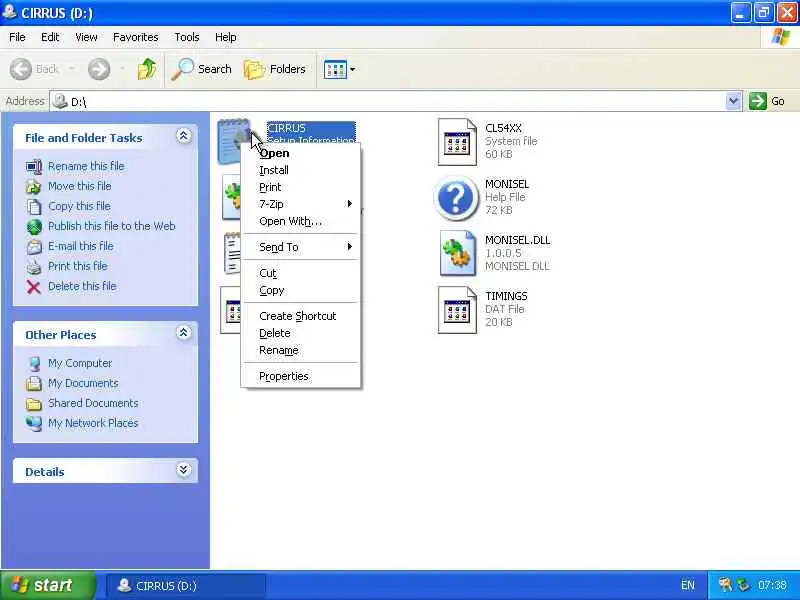Viewport: 800px width, 600px height.
Task: Expand the 7-Zip submenu
Action: tap(301, 204)
